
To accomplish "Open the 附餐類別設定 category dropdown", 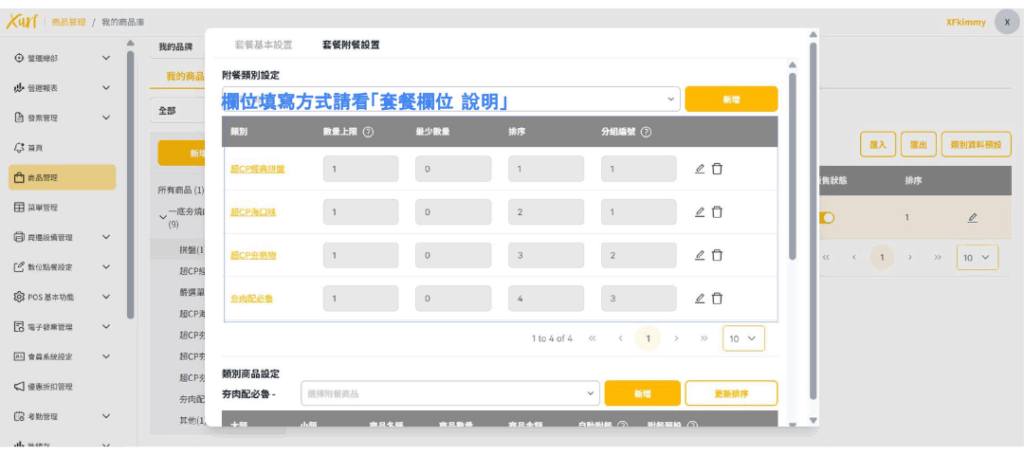I will pos(670,99).
